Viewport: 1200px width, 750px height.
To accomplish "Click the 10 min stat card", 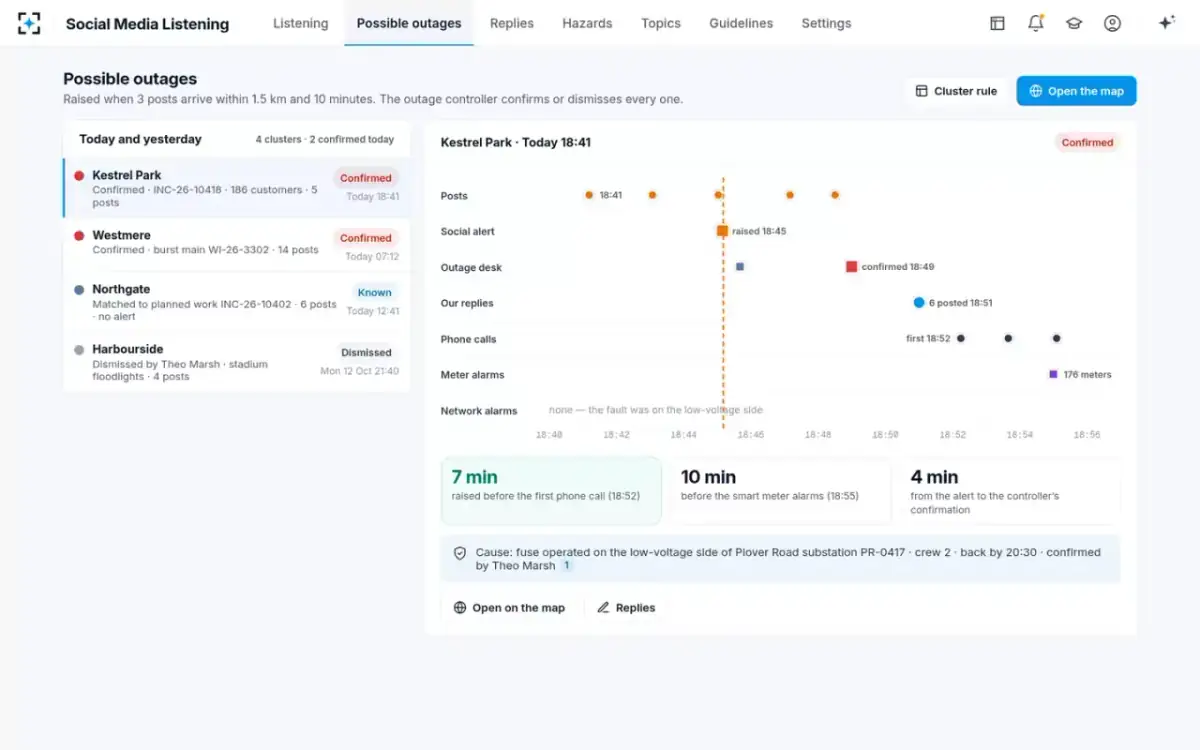I will [780, 491].
